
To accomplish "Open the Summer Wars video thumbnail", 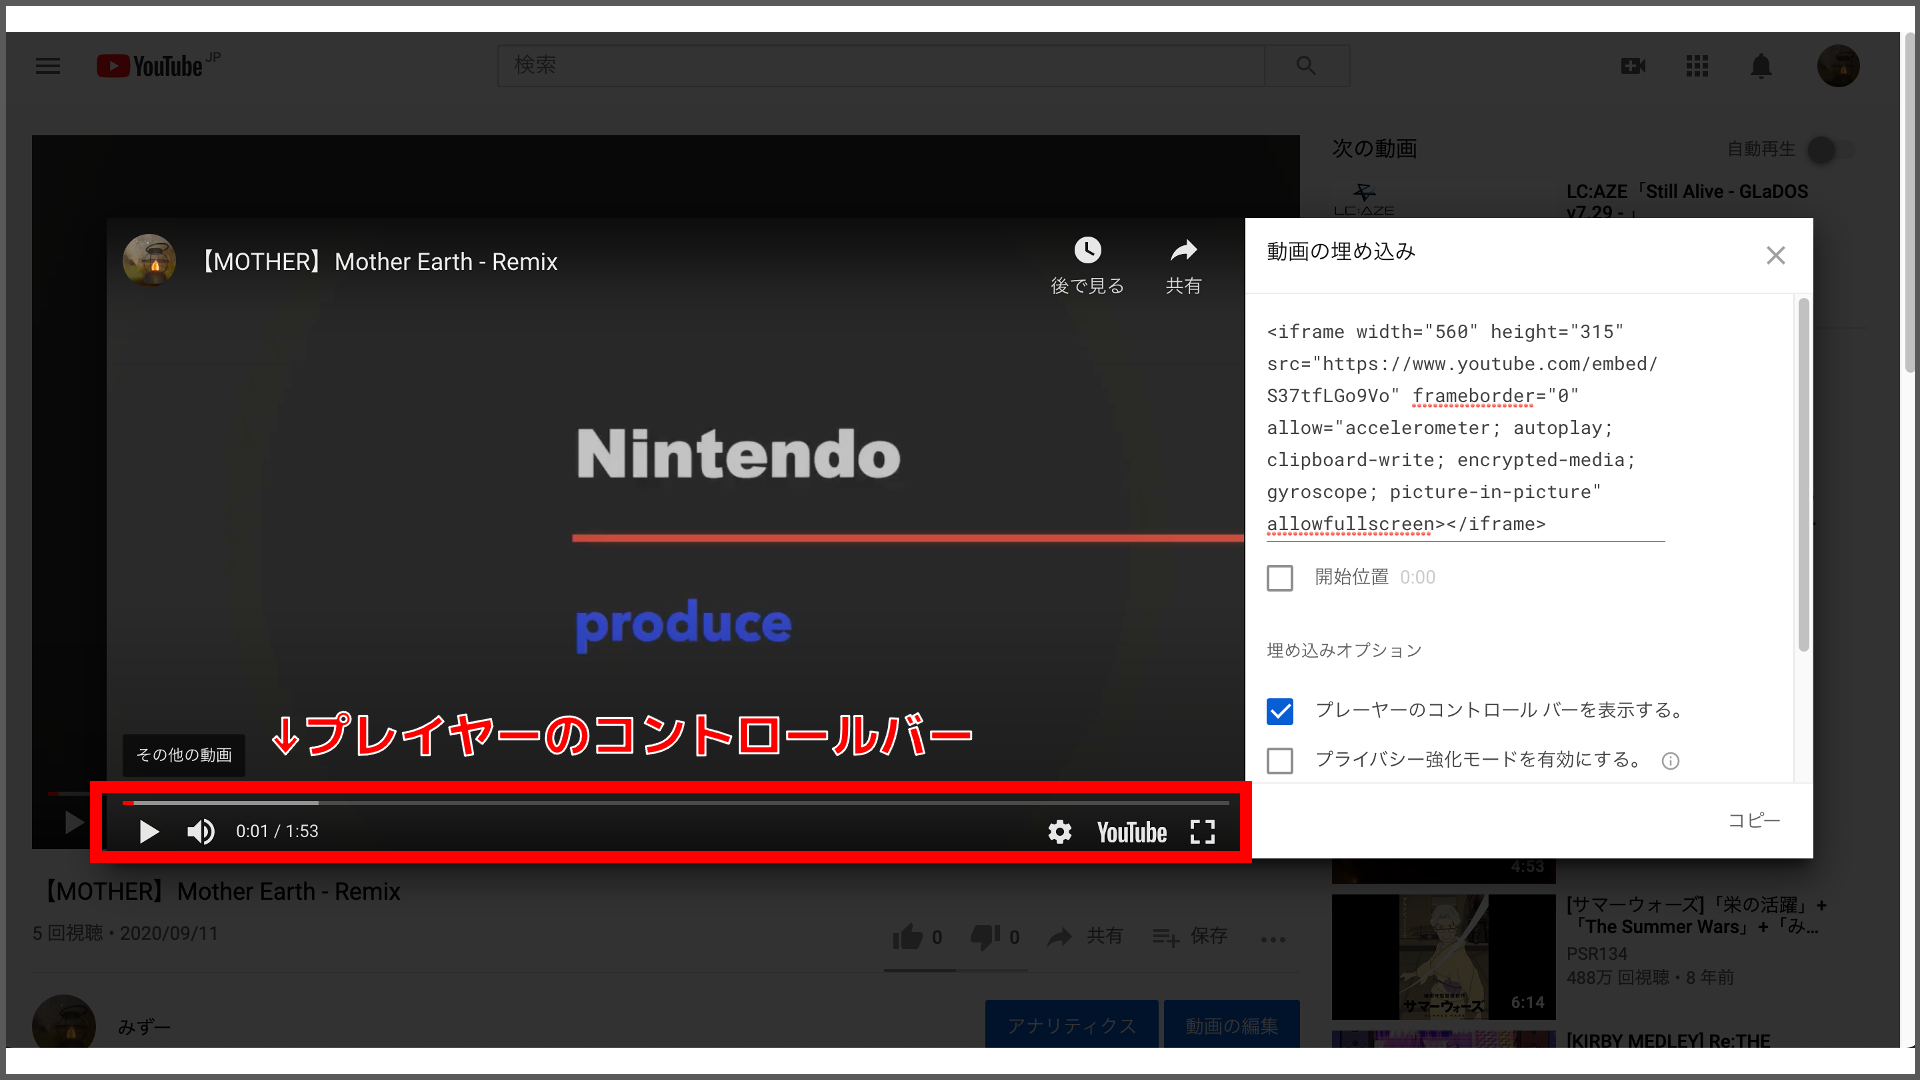I will pyautogui.click(x=1444, y=957).
